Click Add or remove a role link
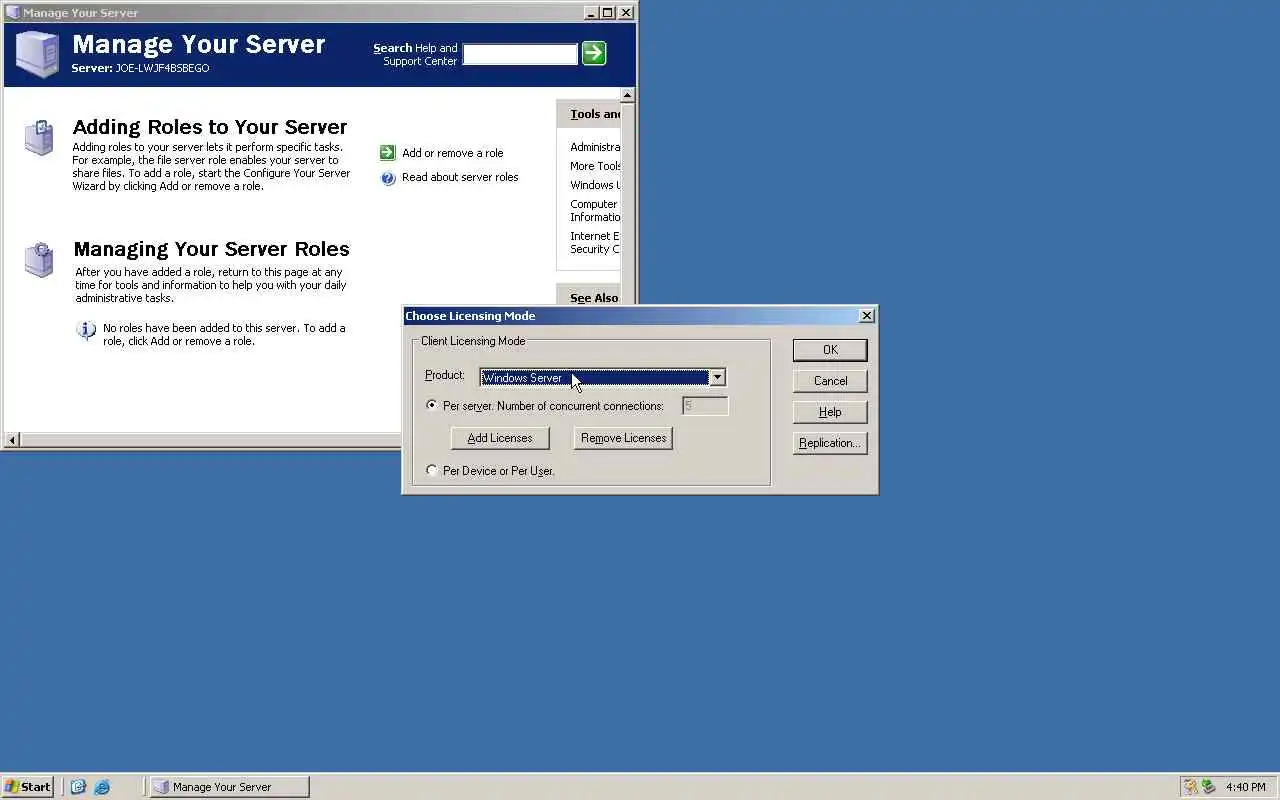This screenshot has width=1280, height=800. point(452,153)
